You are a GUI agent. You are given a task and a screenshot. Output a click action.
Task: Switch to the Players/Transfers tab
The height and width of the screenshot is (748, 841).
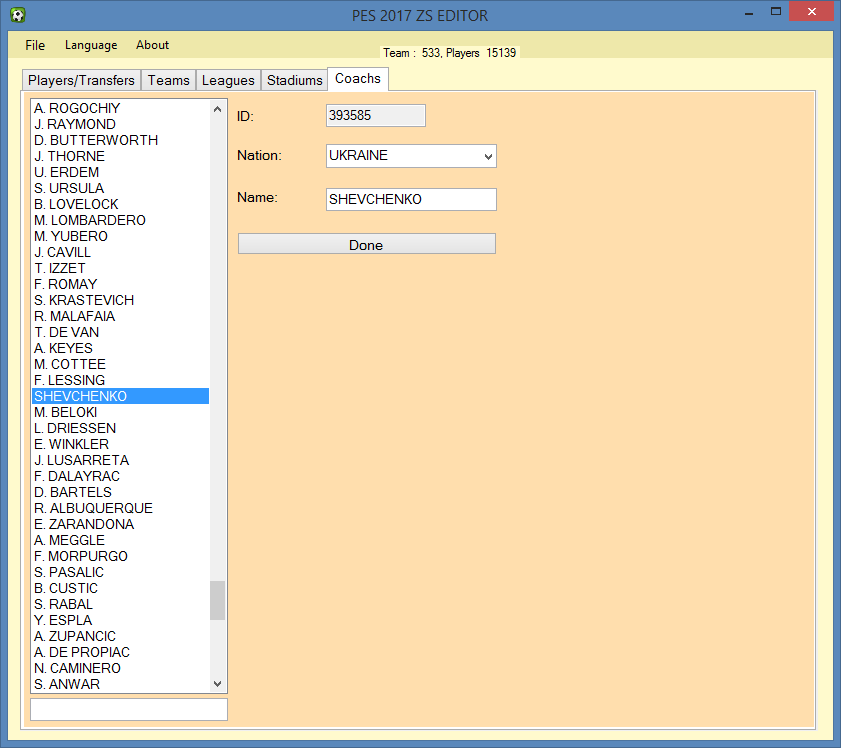pyautogui.click(x=81, y=80)
